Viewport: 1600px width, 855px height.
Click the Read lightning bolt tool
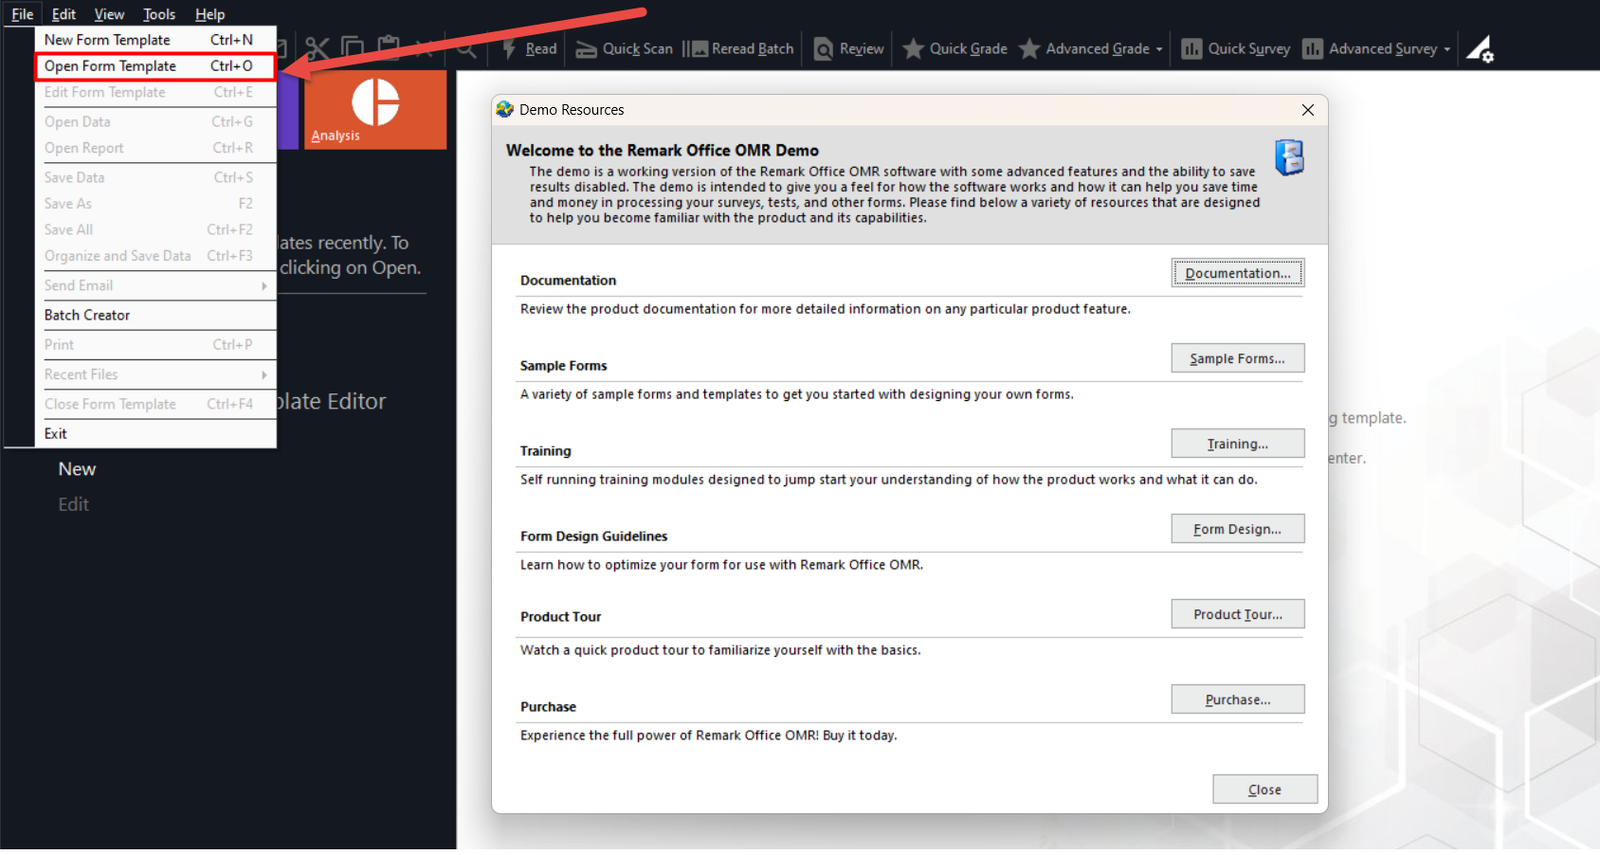coord(529,49)
